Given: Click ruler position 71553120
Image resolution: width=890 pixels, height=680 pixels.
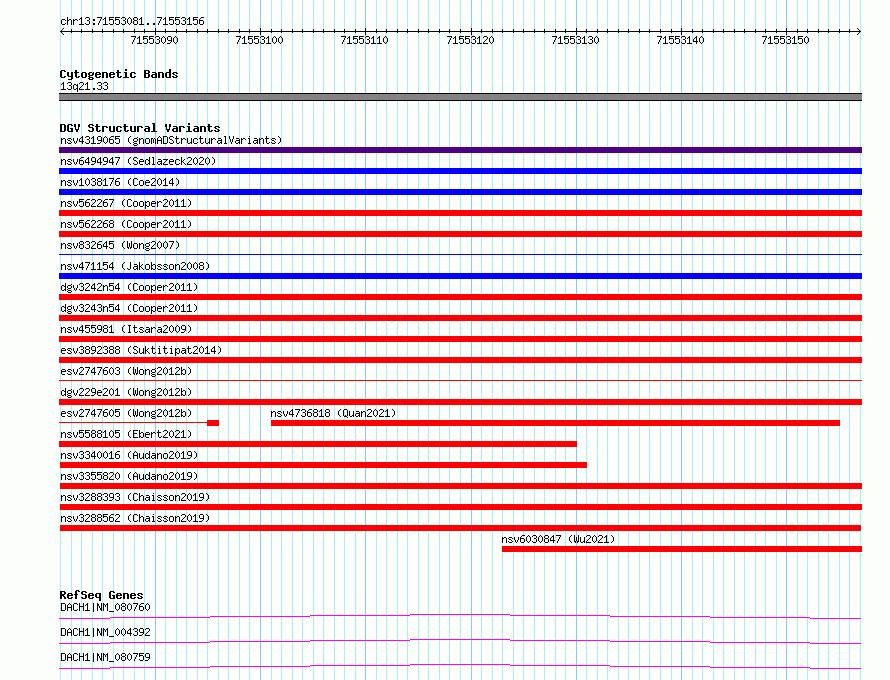Looking at the screenshot, I should coord(471,40).
